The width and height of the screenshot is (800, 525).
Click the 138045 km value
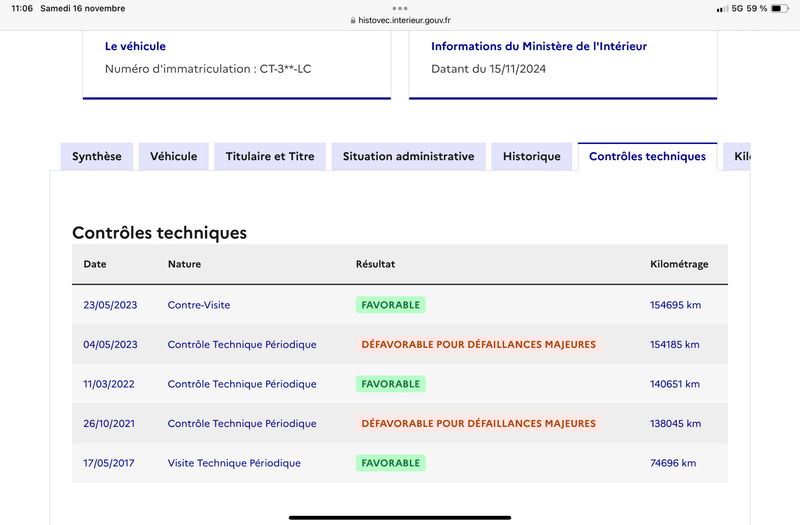676,423
